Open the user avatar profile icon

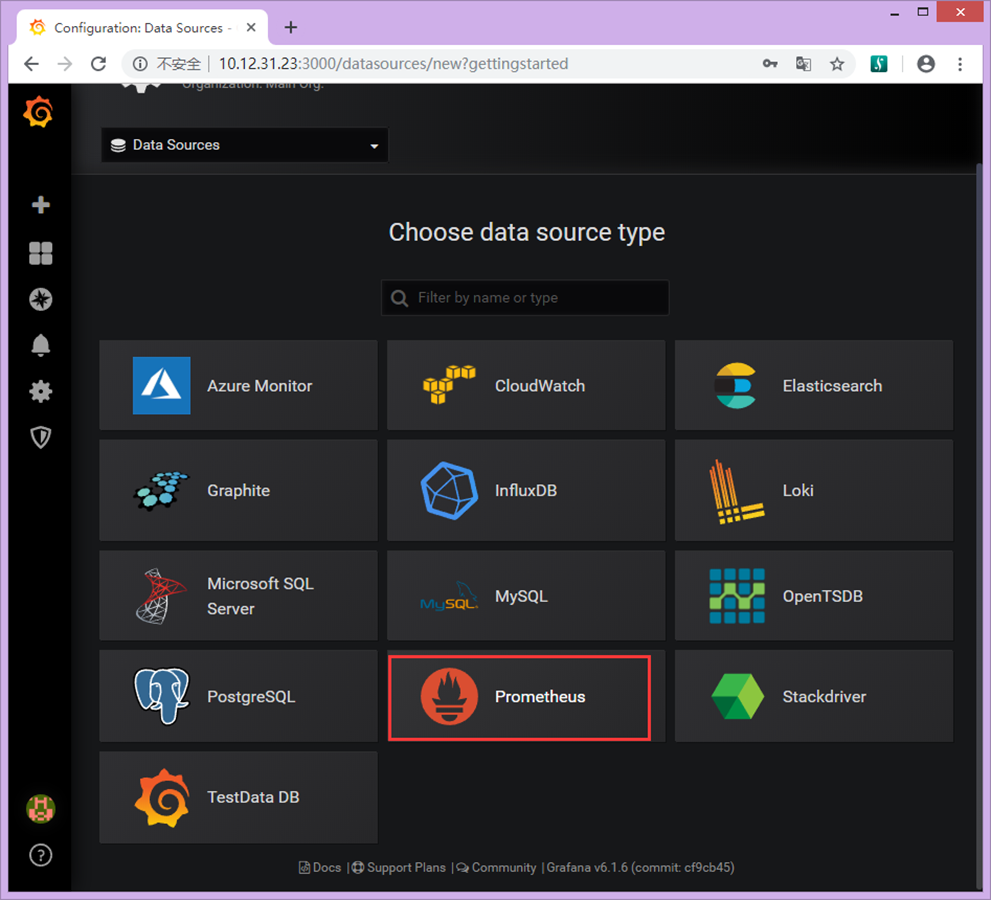(41, 808)
